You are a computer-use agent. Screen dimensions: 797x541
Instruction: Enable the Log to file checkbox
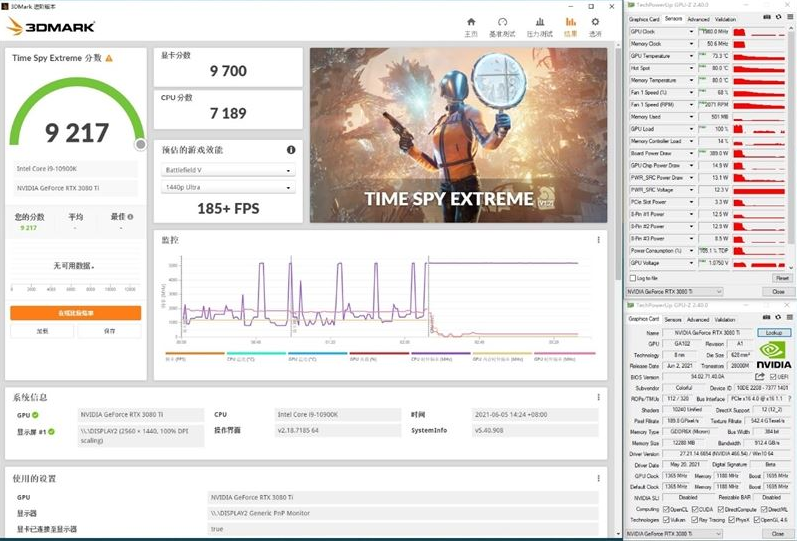[x=631, y=277]
